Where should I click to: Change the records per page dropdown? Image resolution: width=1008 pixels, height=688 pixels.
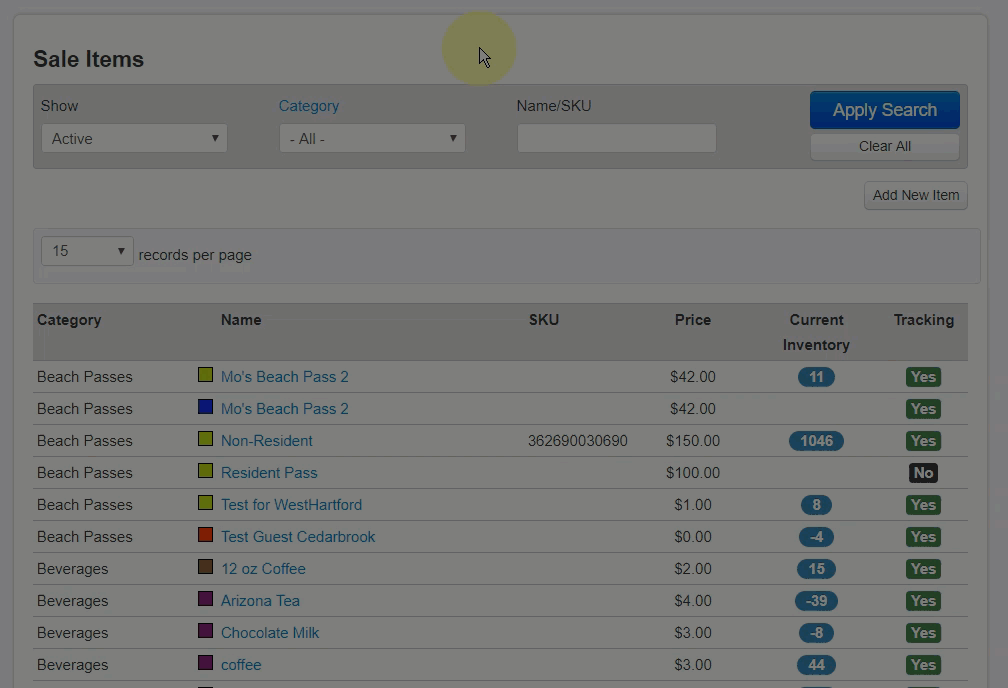click(87, 250)
